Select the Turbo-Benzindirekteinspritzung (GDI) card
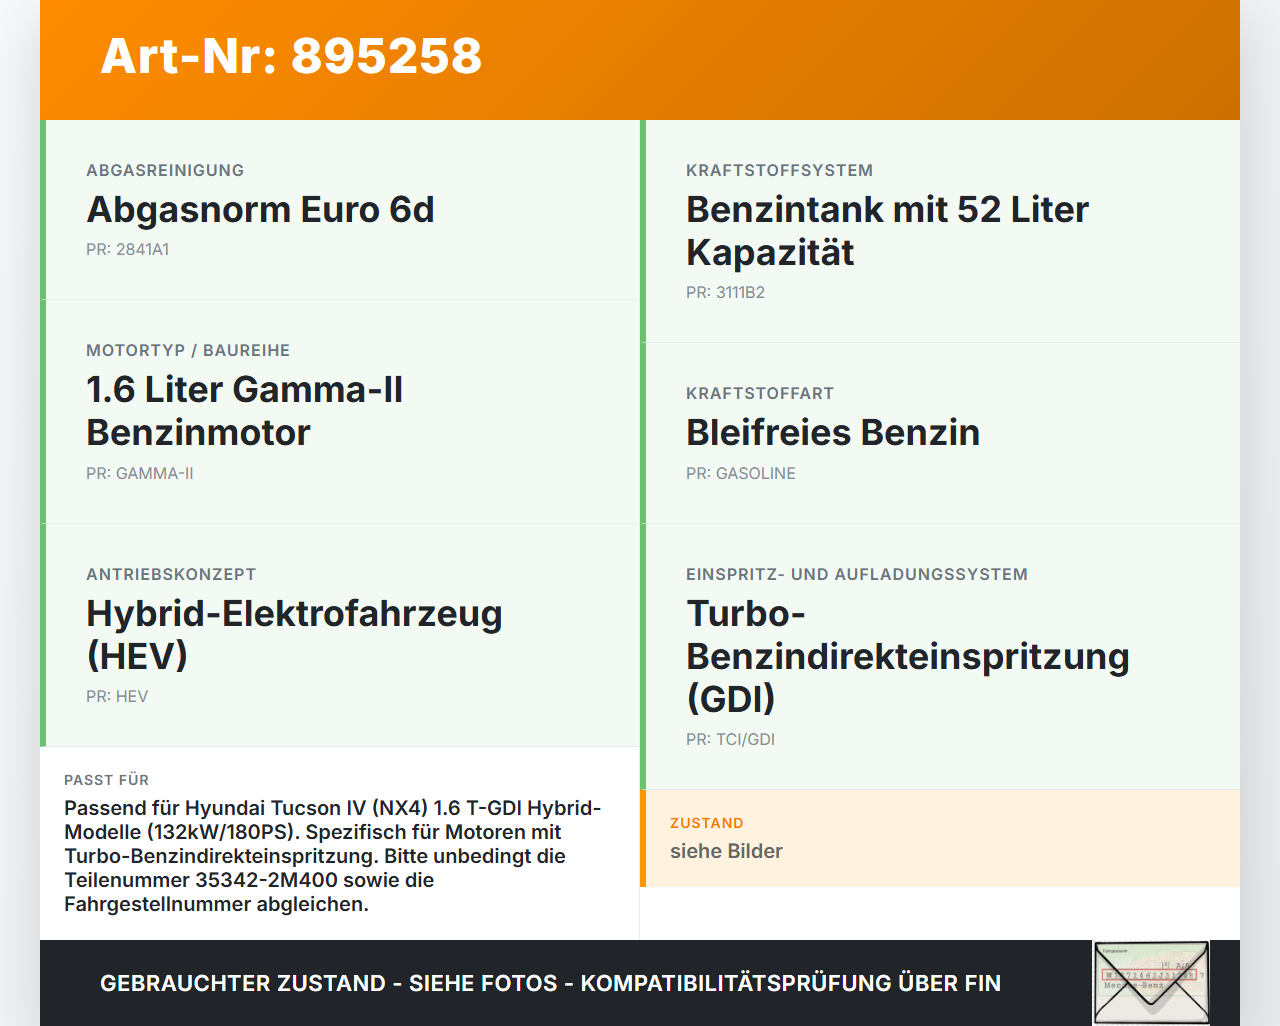Viewport: 1280px width, 1026px height. (940, 657)
